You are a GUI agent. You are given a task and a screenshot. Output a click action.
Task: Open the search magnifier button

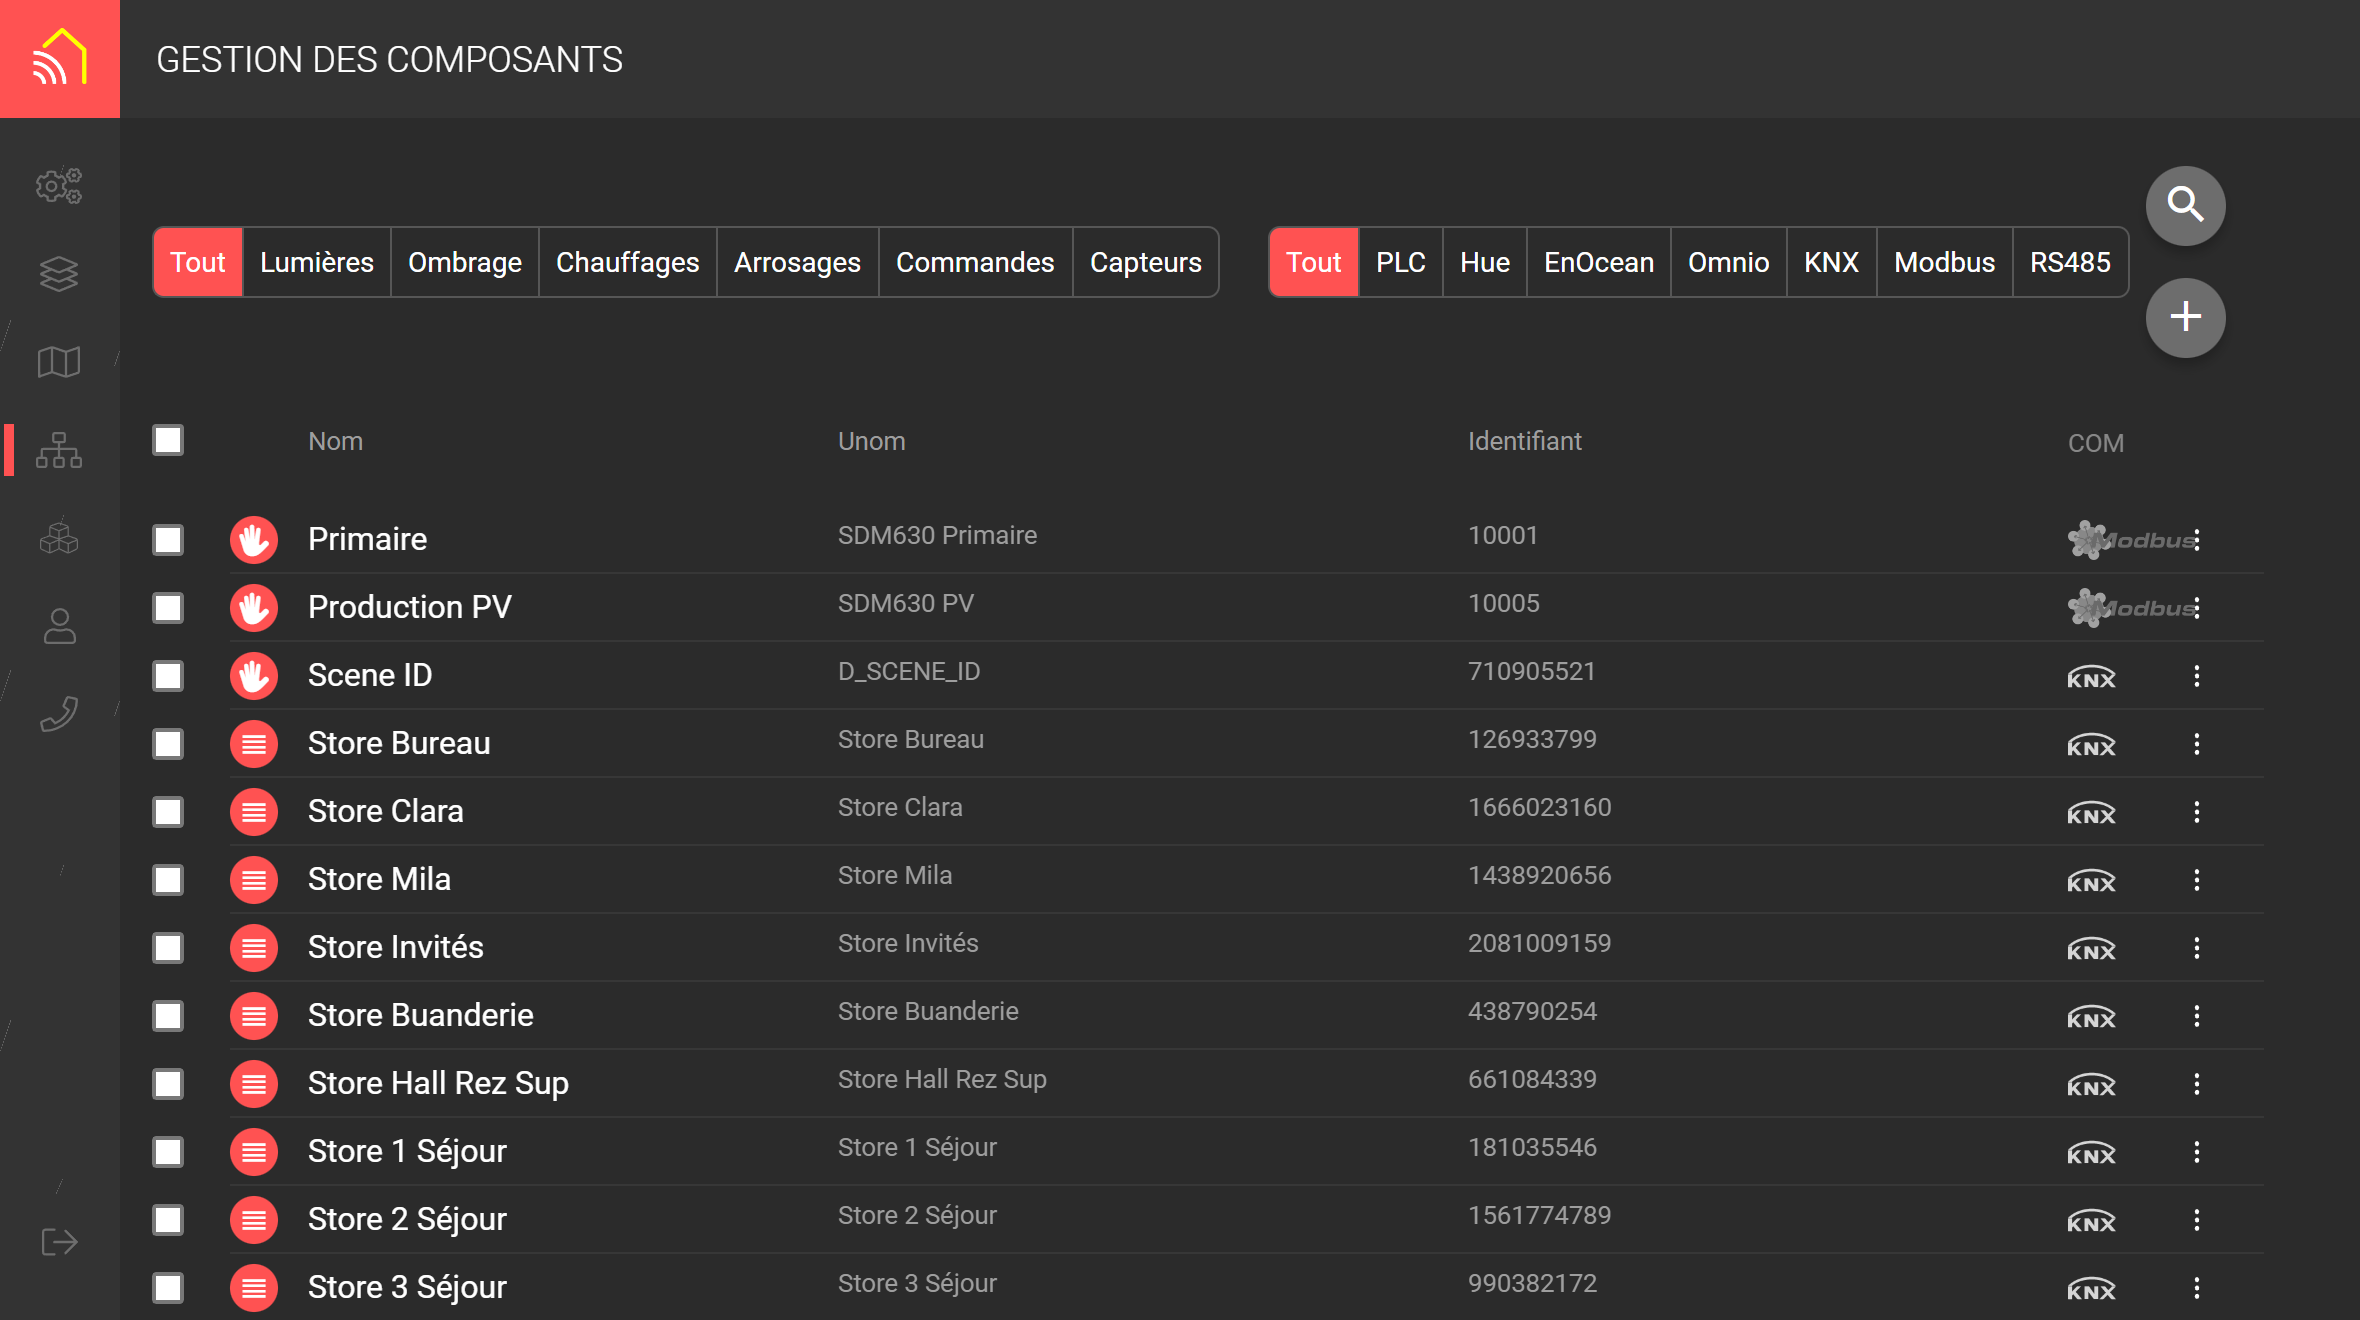[x=2185, y=205]
